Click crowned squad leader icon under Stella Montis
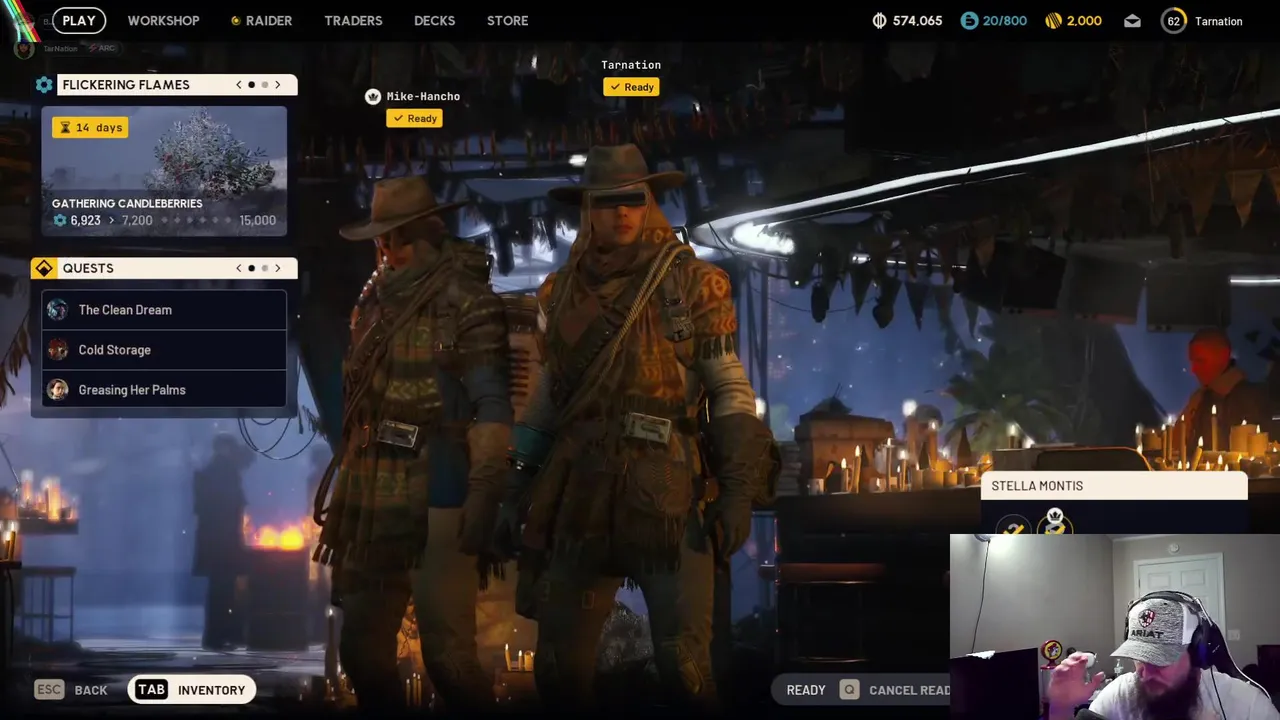The height and width of the screenshot is (720, 1280). [x=1056, y=523]
